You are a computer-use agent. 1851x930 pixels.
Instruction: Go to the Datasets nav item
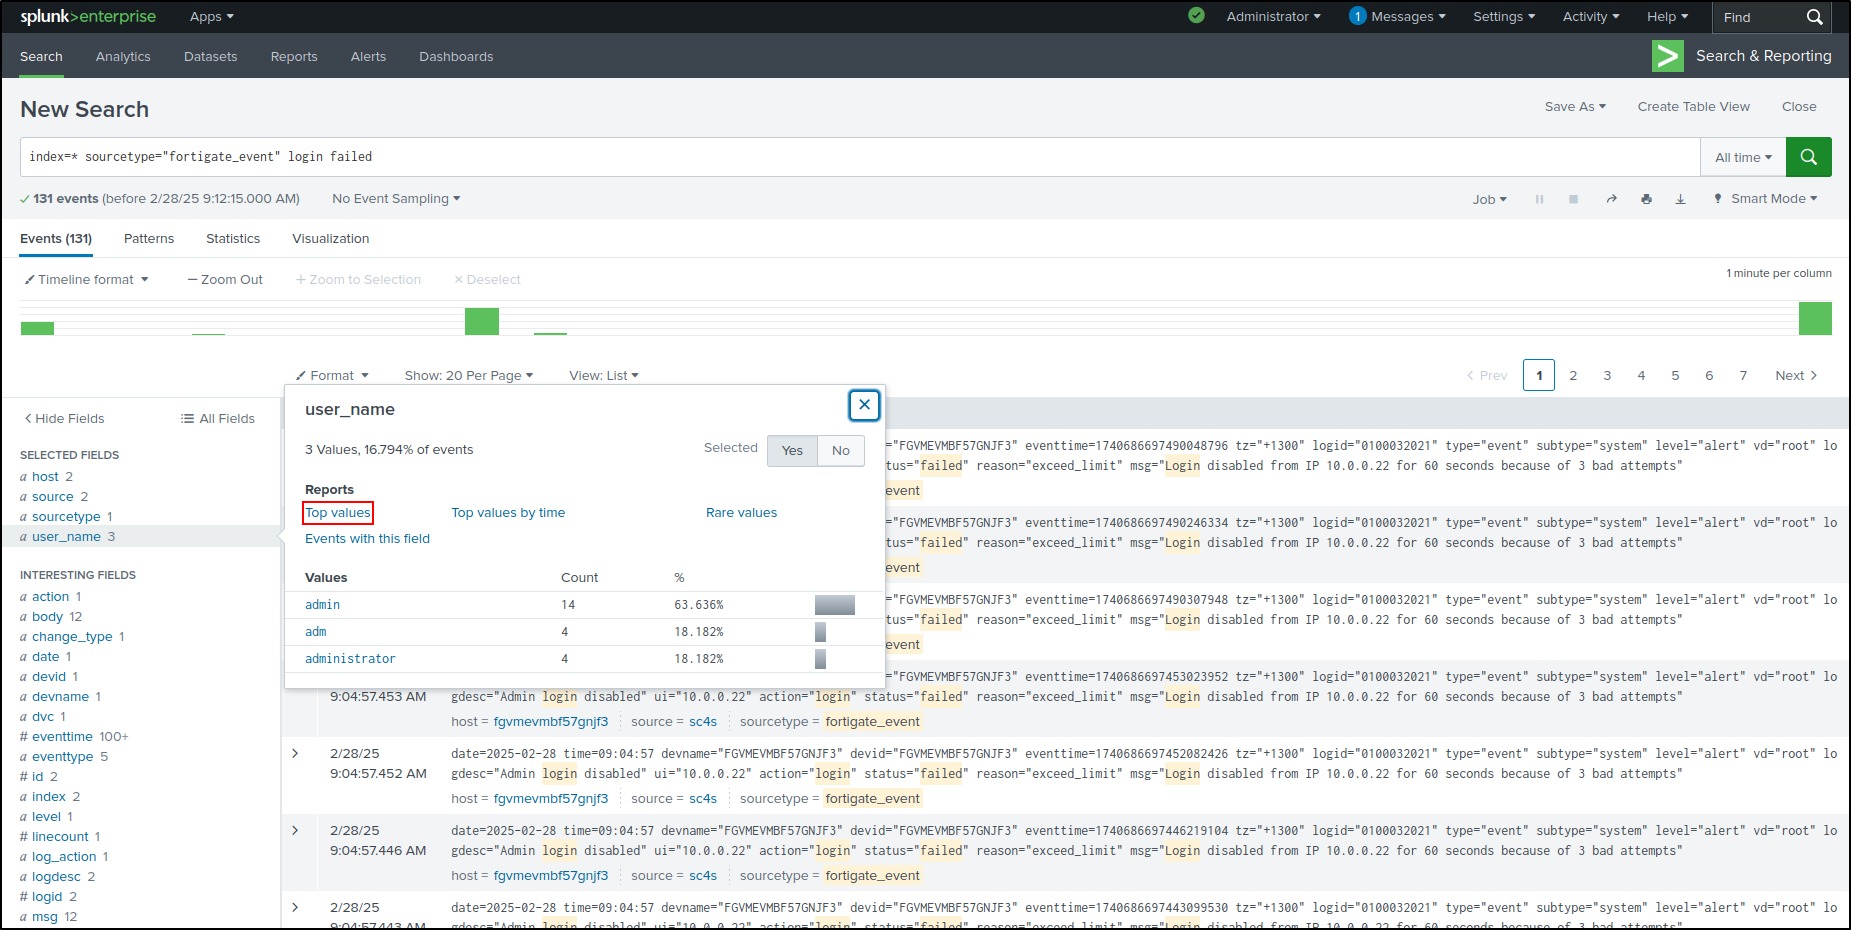pyautogui.click(x=211, y=57)
